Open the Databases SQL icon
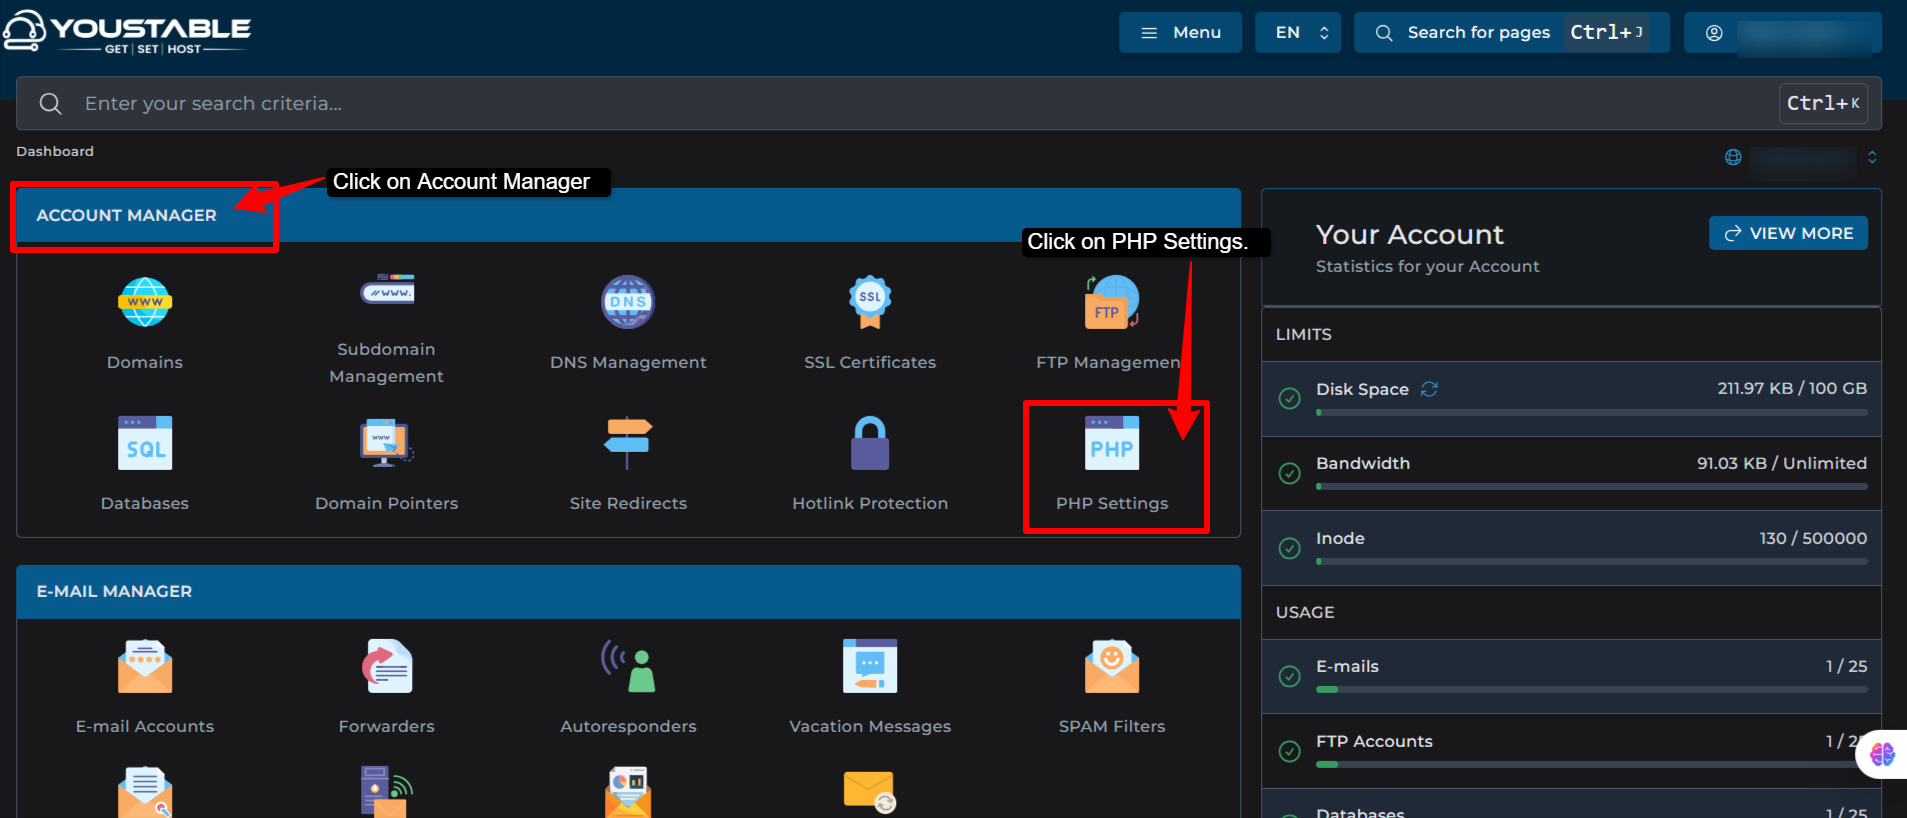 point(145,443)
